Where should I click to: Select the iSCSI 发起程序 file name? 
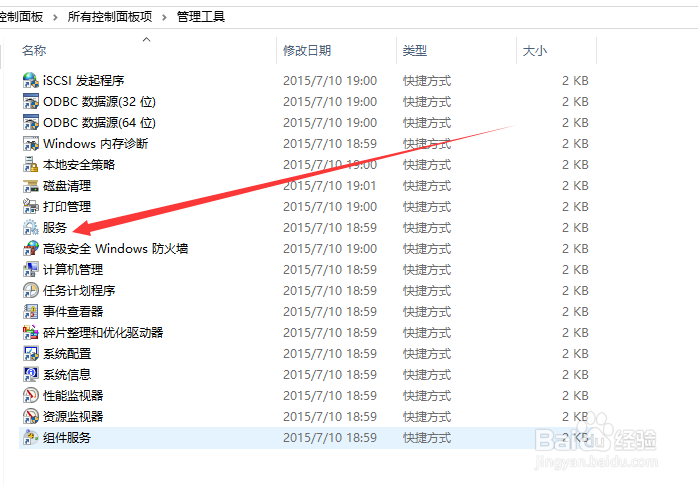click(x=84, y=81)
